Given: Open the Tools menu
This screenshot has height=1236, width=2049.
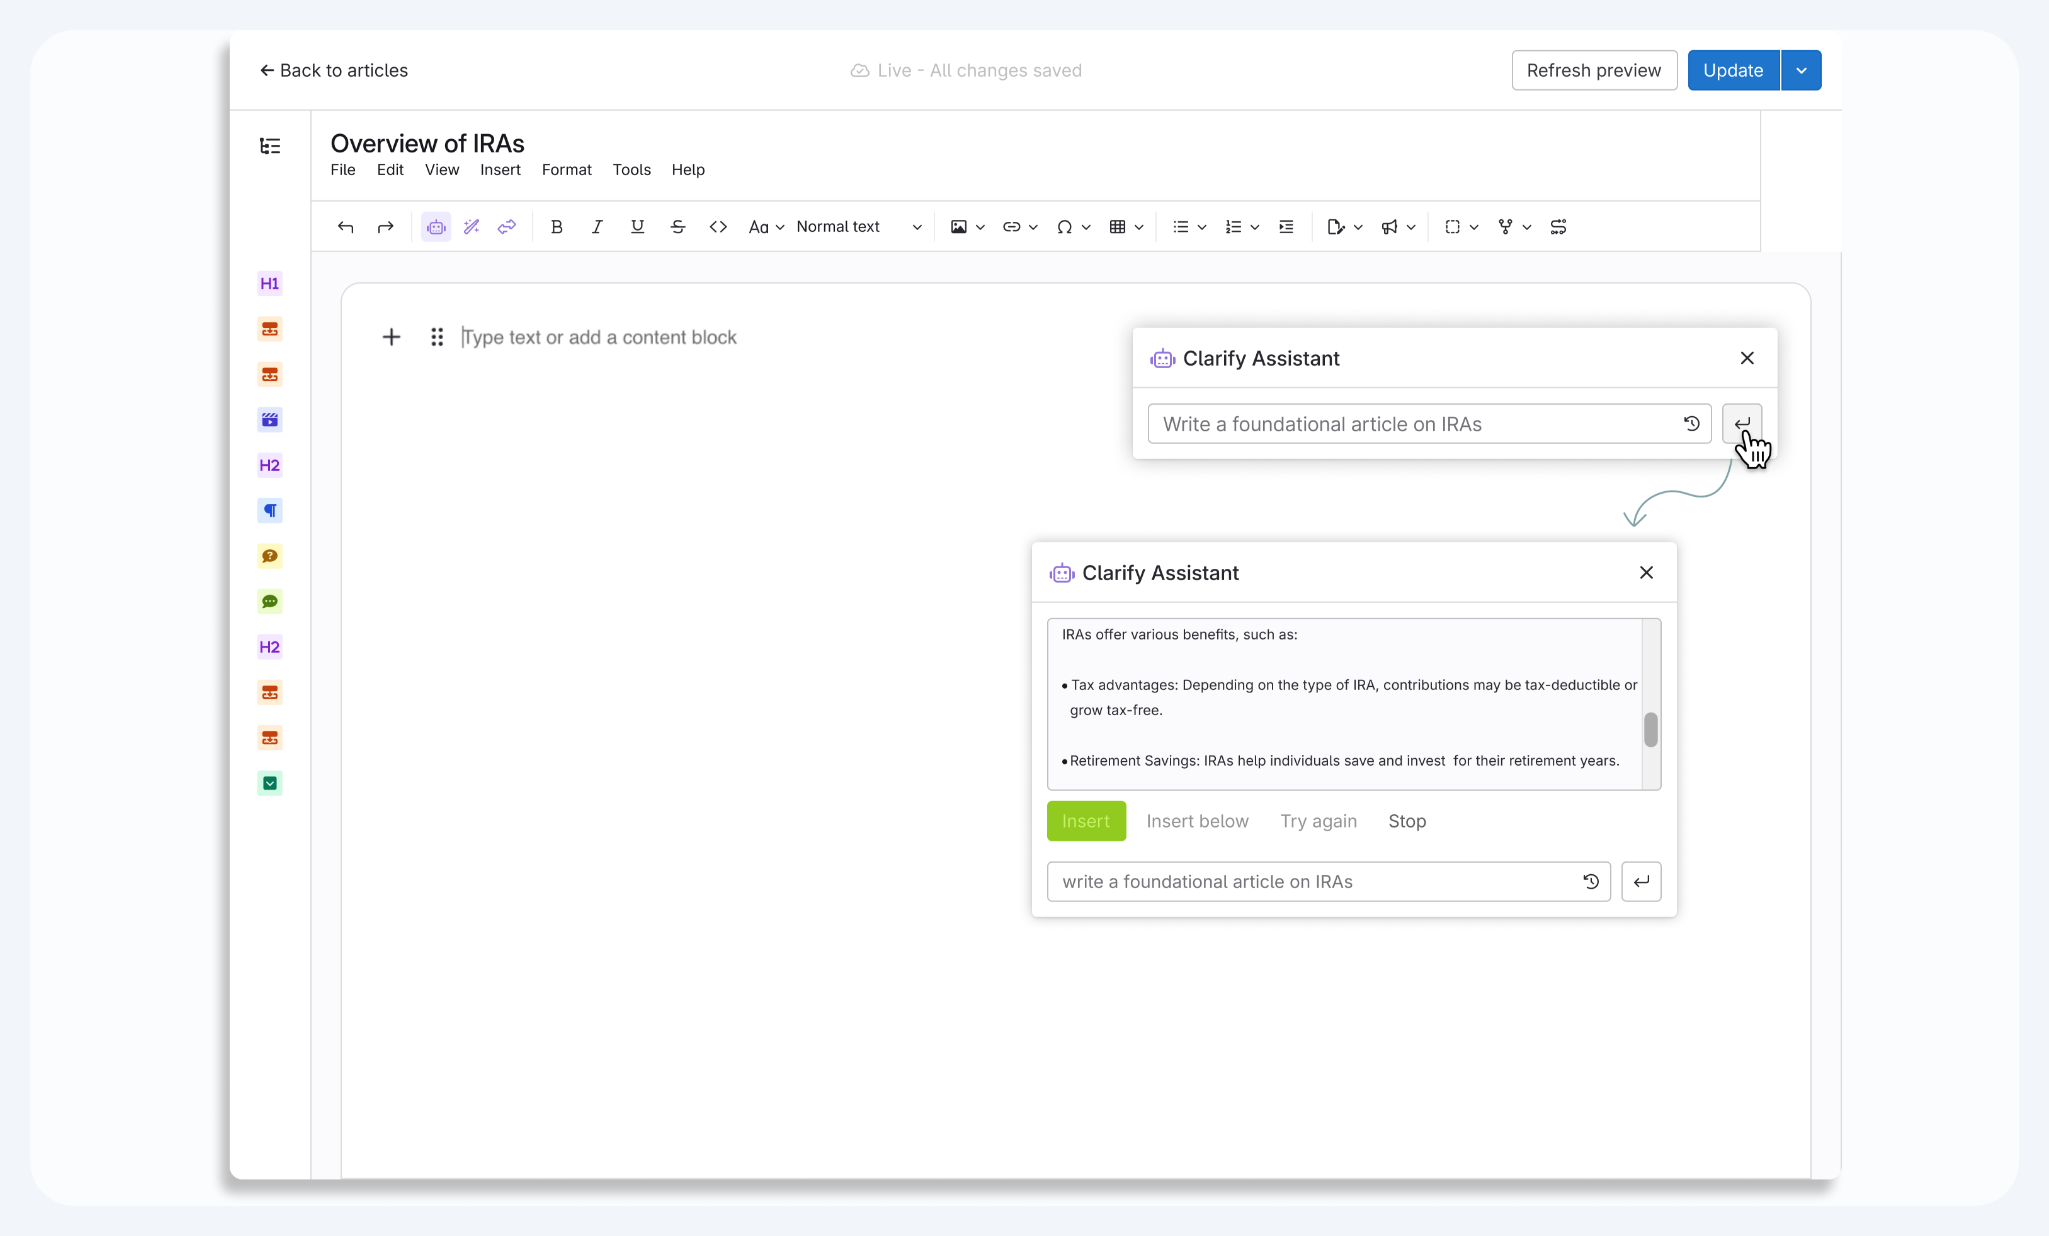Looking at the screenshot, I should pos(631,170).
